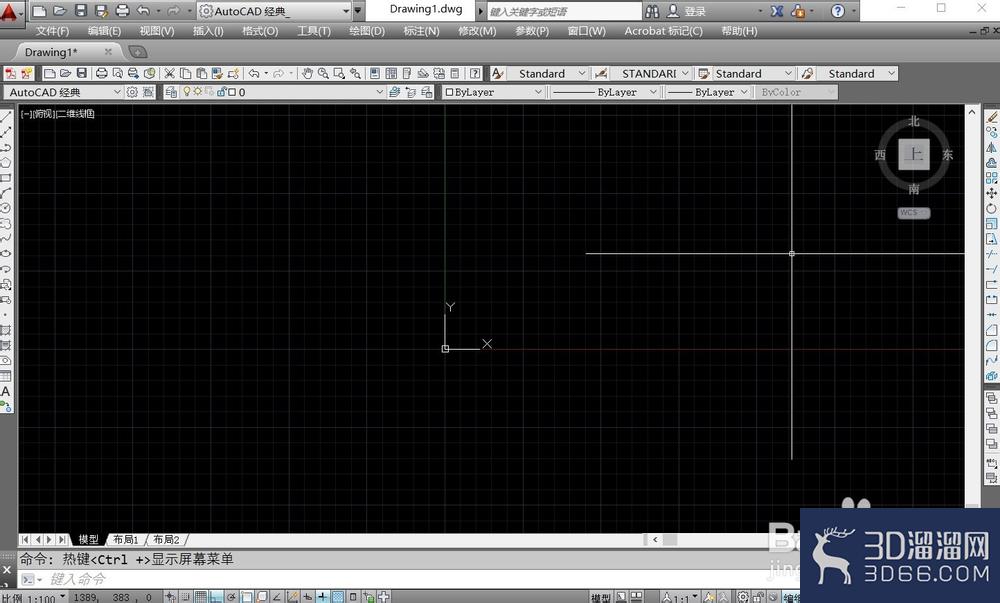
Task: Click the keyword search box in title bar
Action: point(564,11)
